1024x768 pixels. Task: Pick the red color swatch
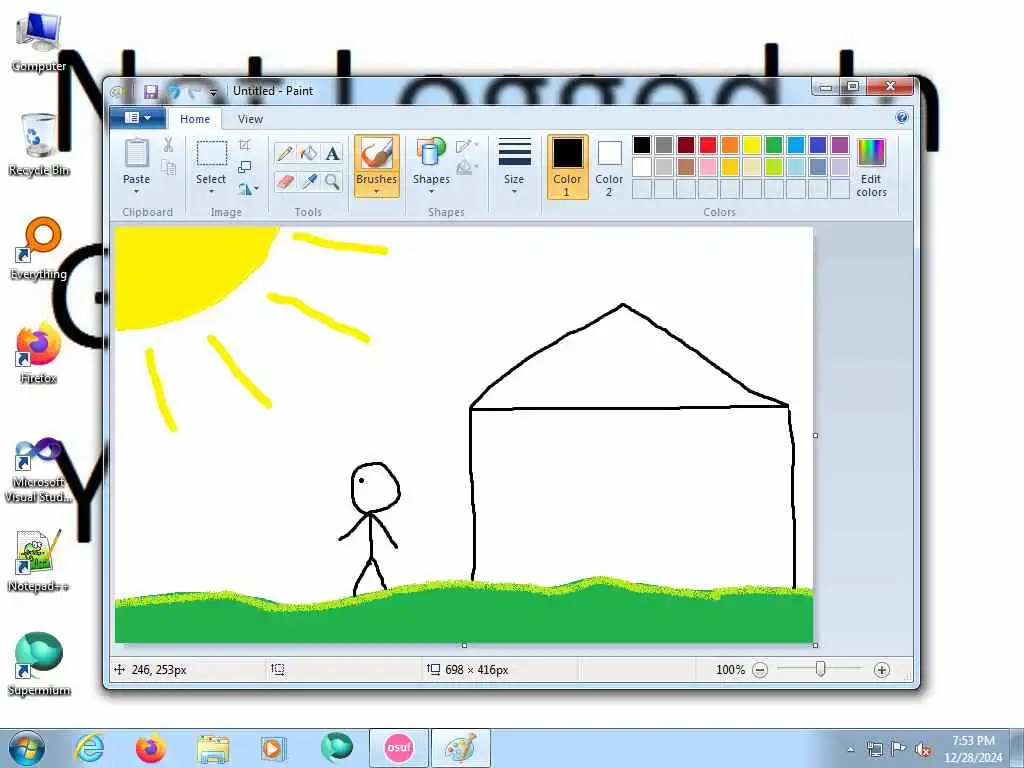708,145
